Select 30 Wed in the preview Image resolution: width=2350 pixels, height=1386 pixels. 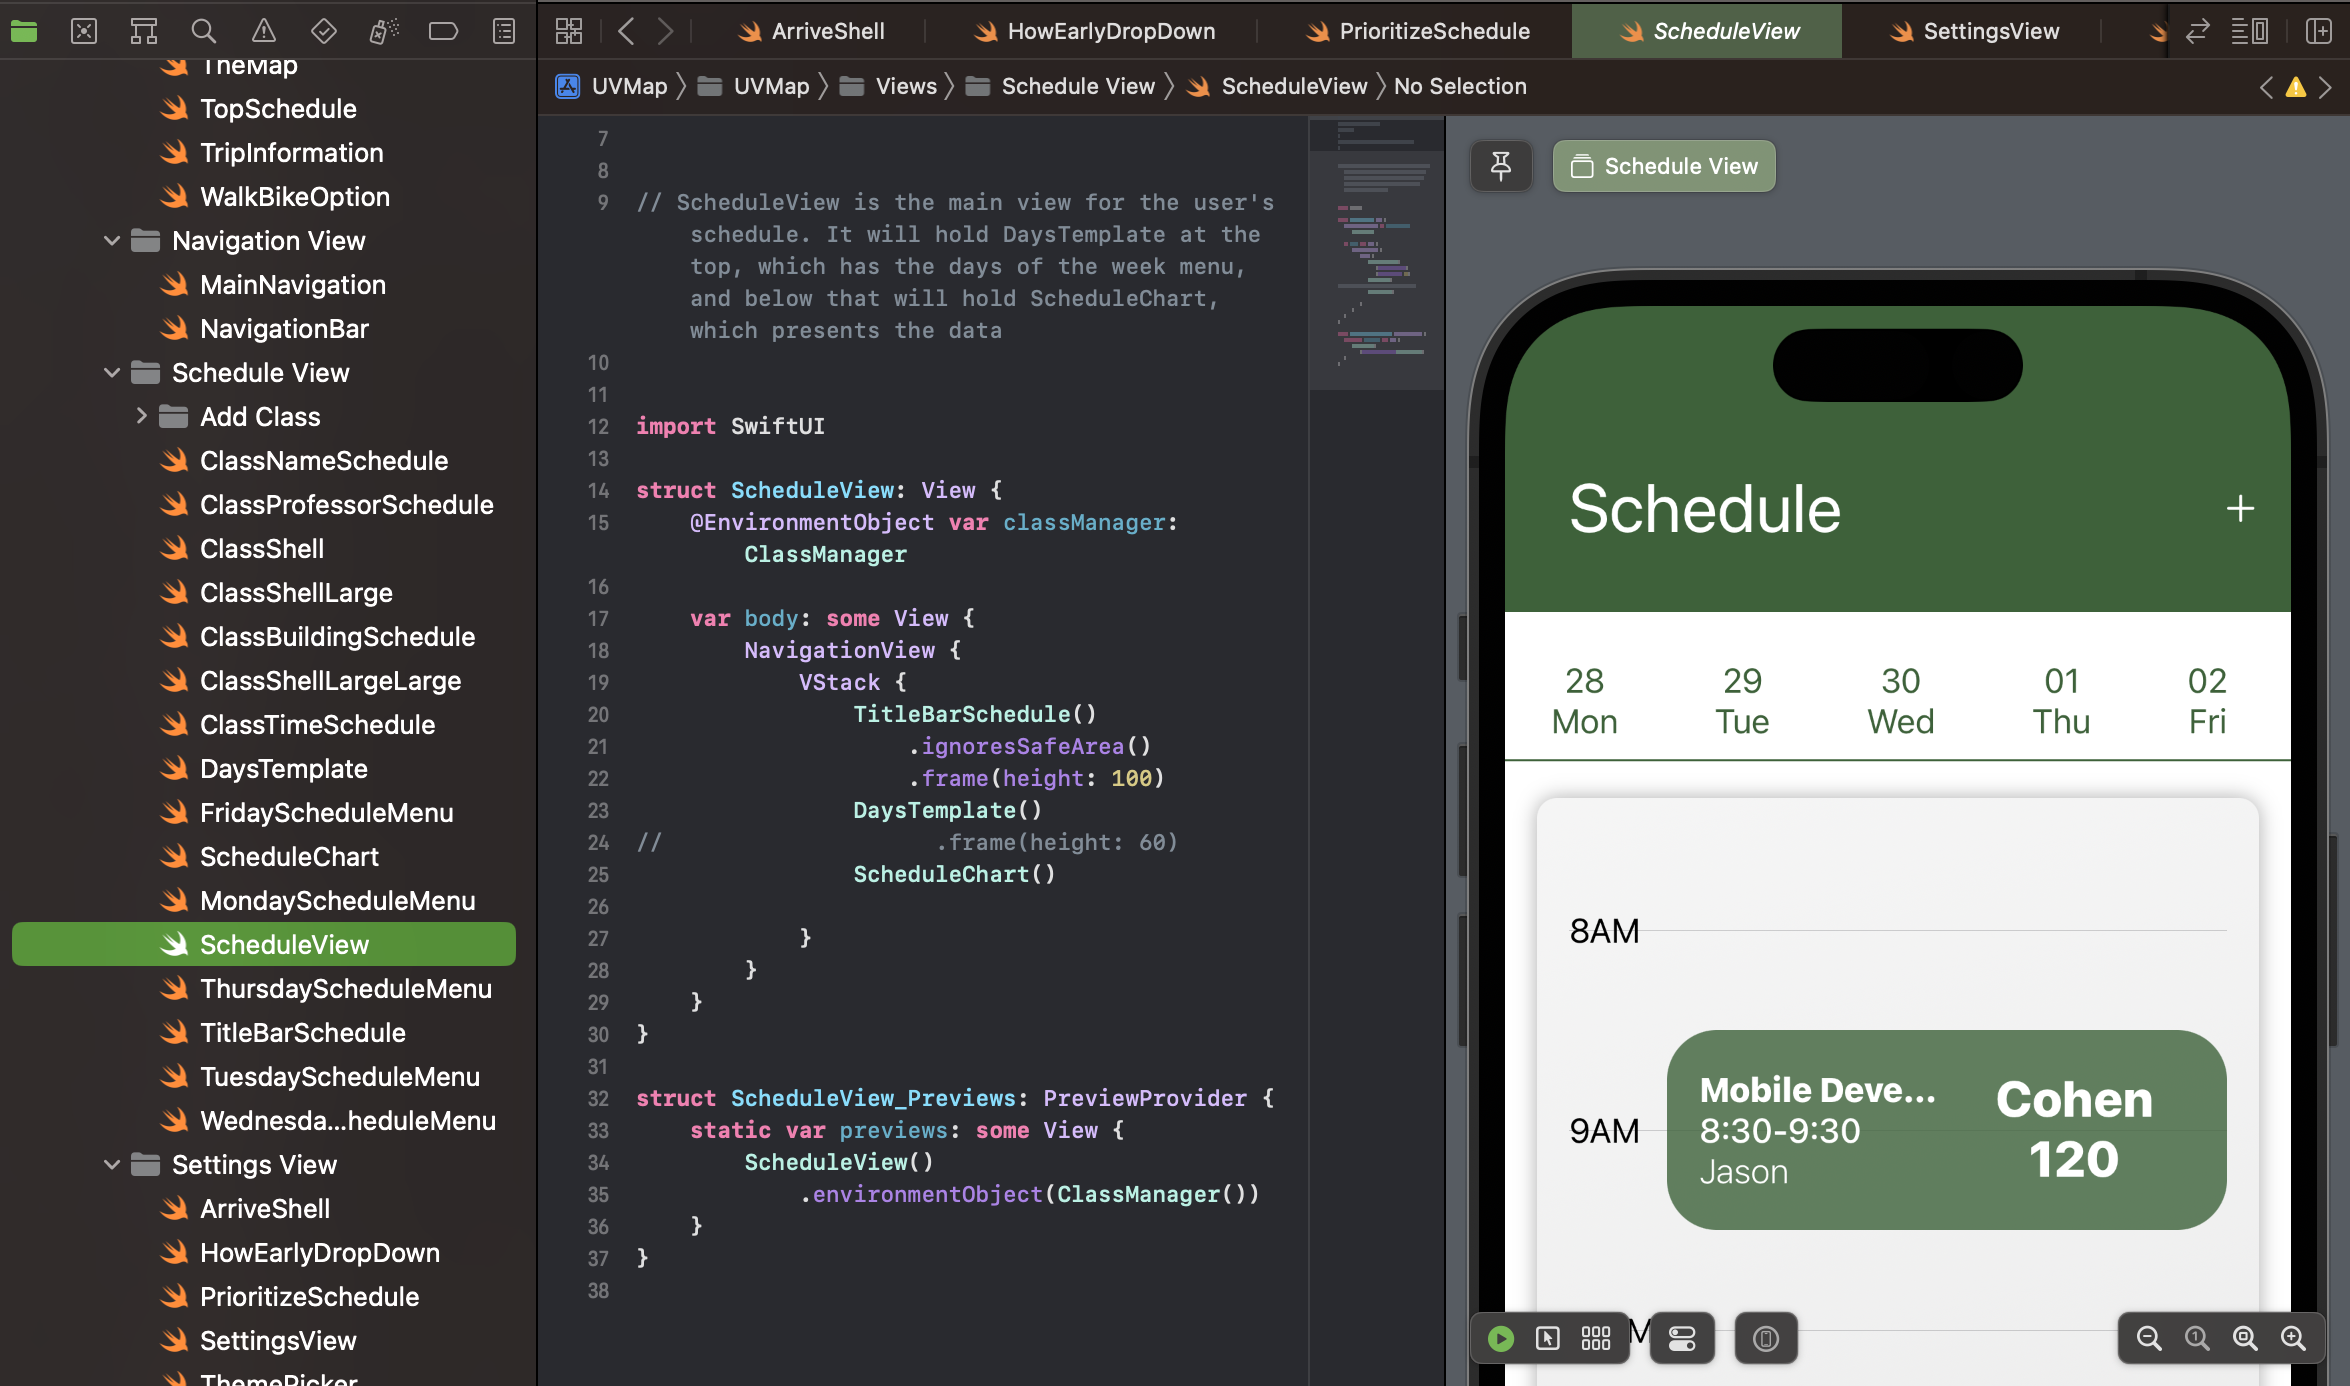pos(1900,701)
